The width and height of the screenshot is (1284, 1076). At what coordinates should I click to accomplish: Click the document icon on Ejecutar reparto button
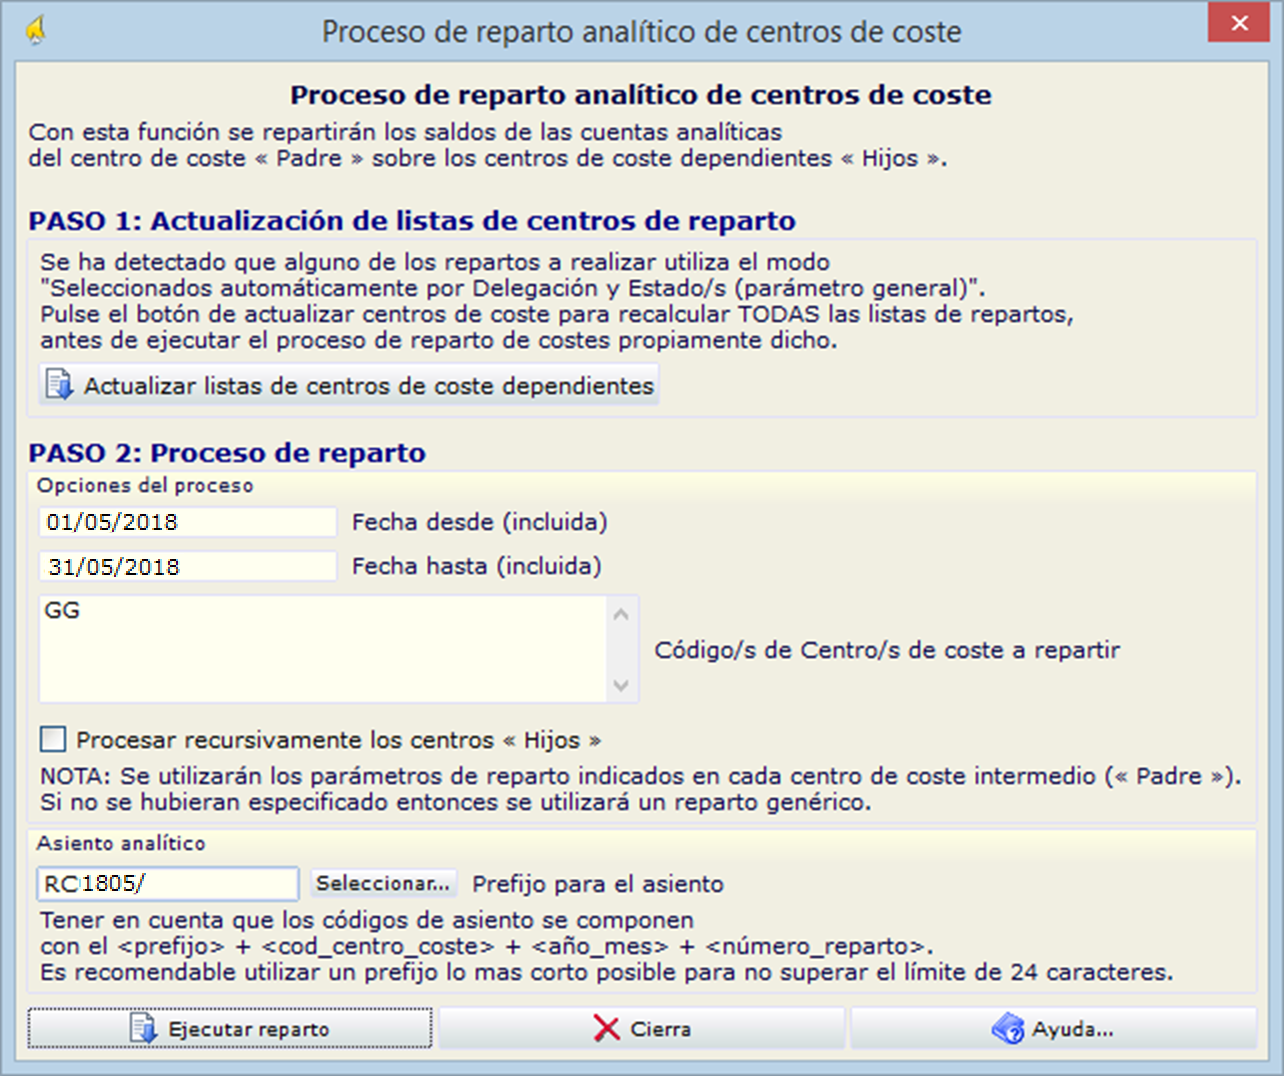tap(144, 1028)
